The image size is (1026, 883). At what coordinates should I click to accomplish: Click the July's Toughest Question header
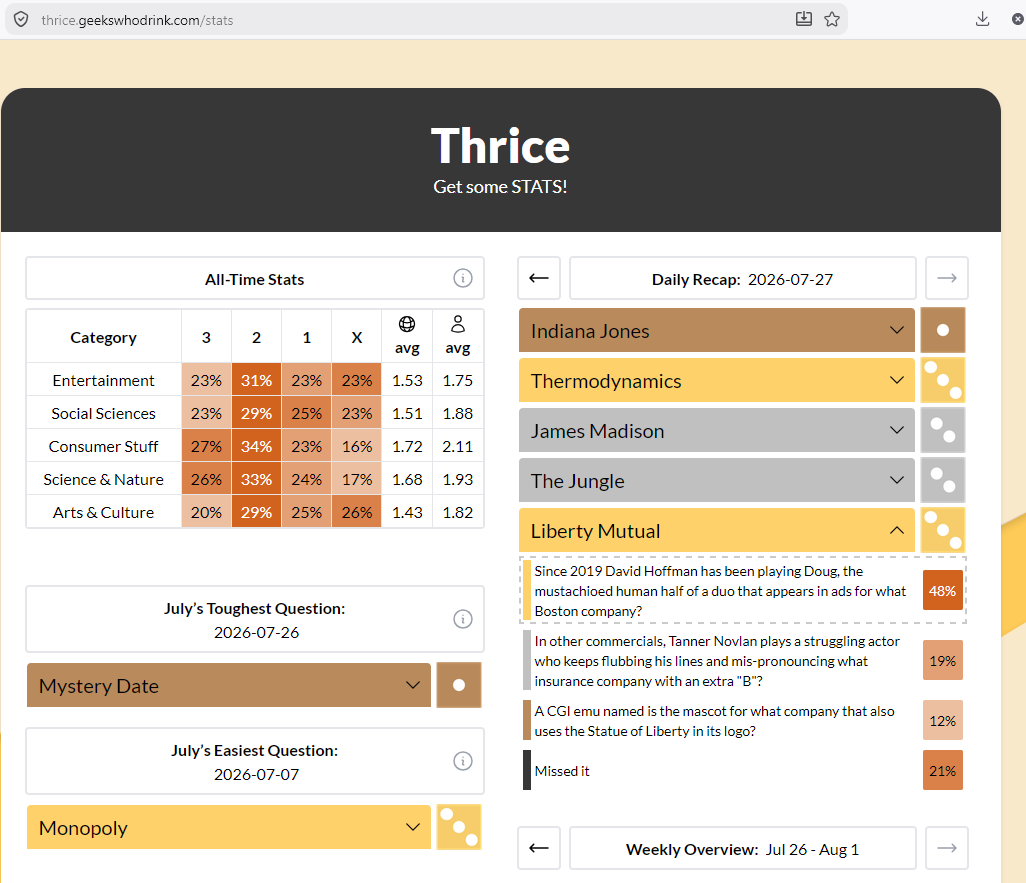[255, 619]
